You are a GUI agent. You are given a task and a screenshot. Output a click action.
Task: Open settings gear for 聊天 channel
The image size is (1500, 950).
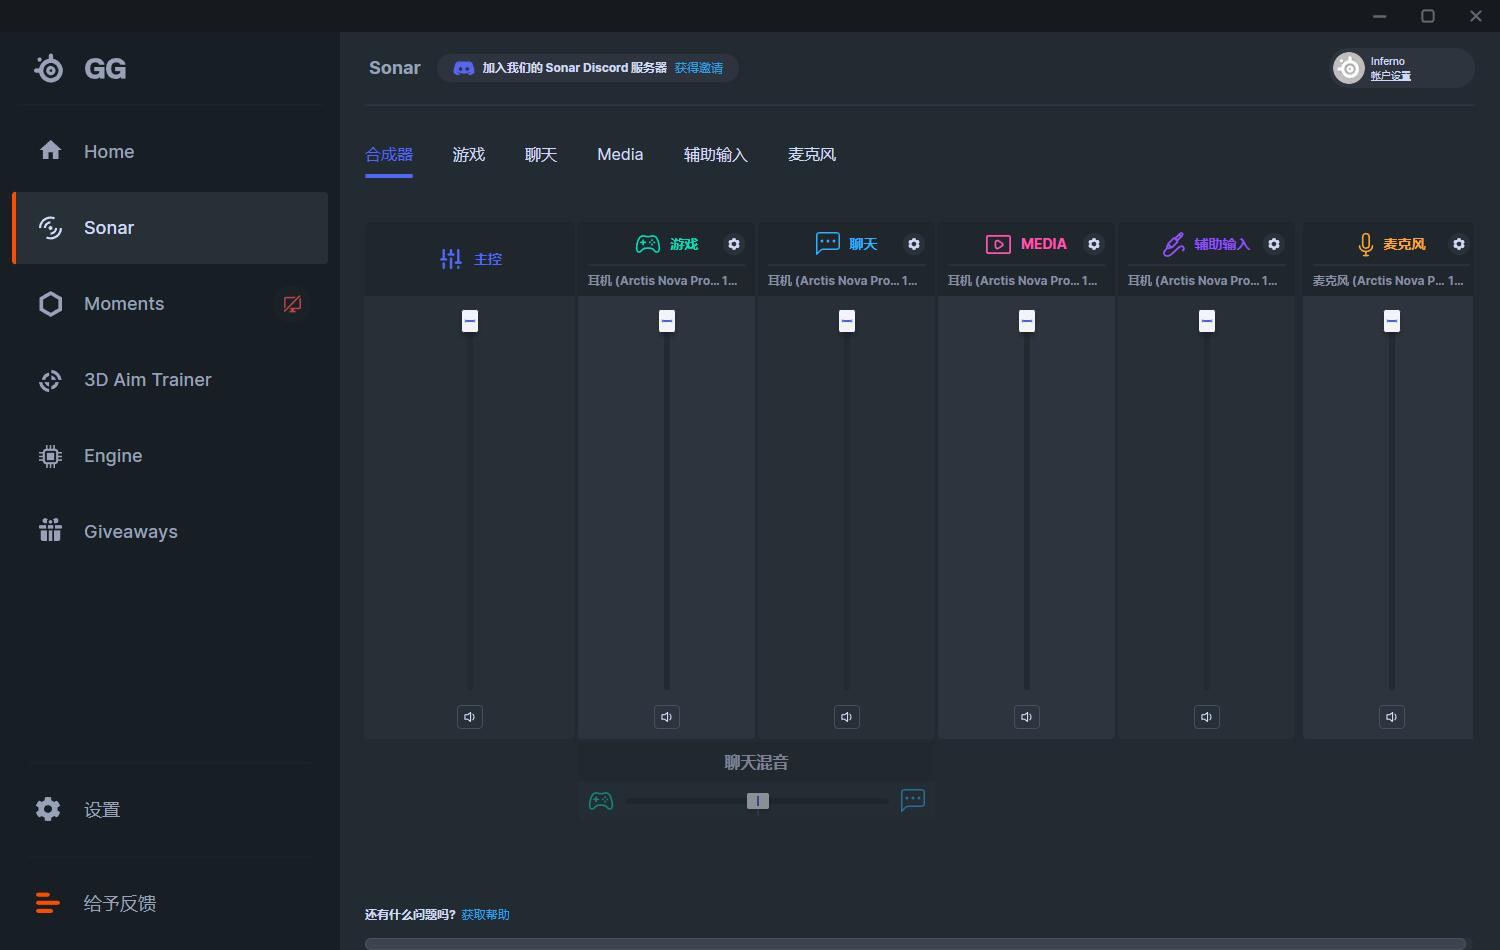coord(914,244)
